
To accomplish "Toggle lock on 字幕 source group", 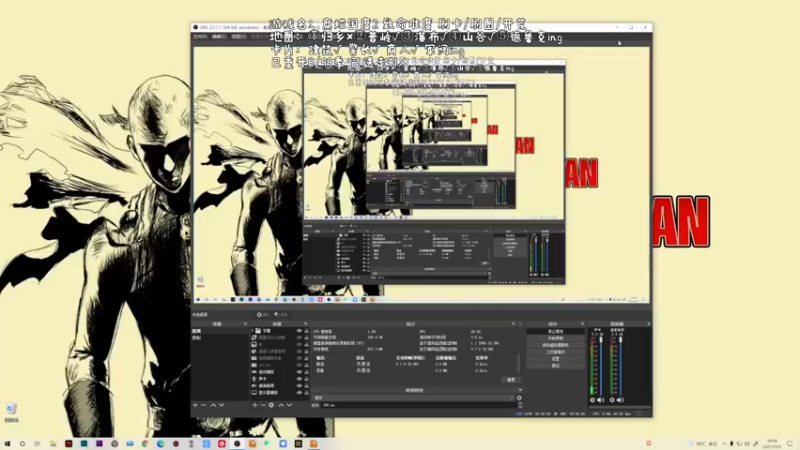I will click(x=306, y=331).
